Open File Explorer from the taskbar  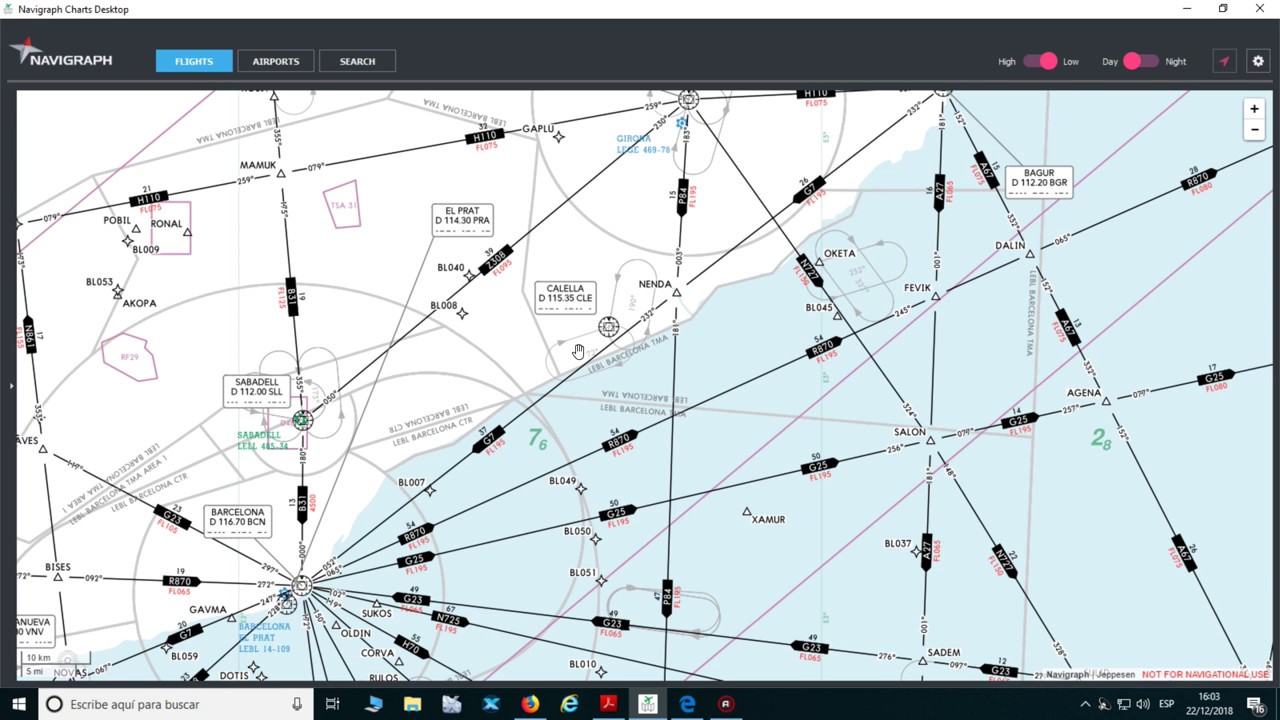[x=412, y=704]
